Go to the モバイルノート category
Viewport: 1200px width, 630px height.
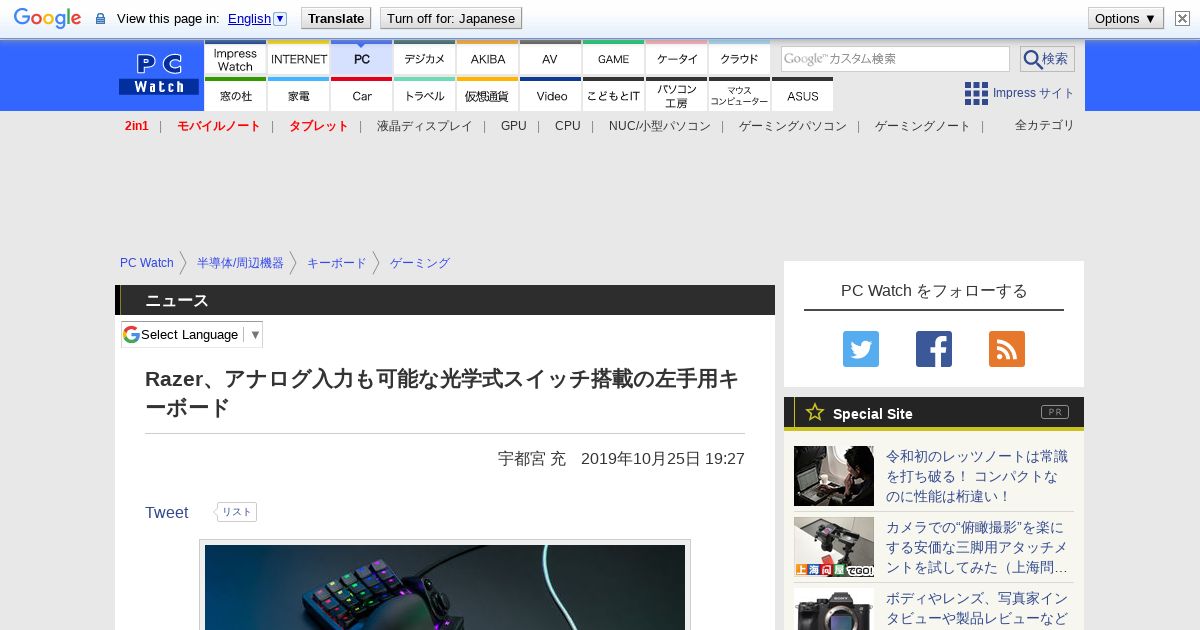pos(219,126)
